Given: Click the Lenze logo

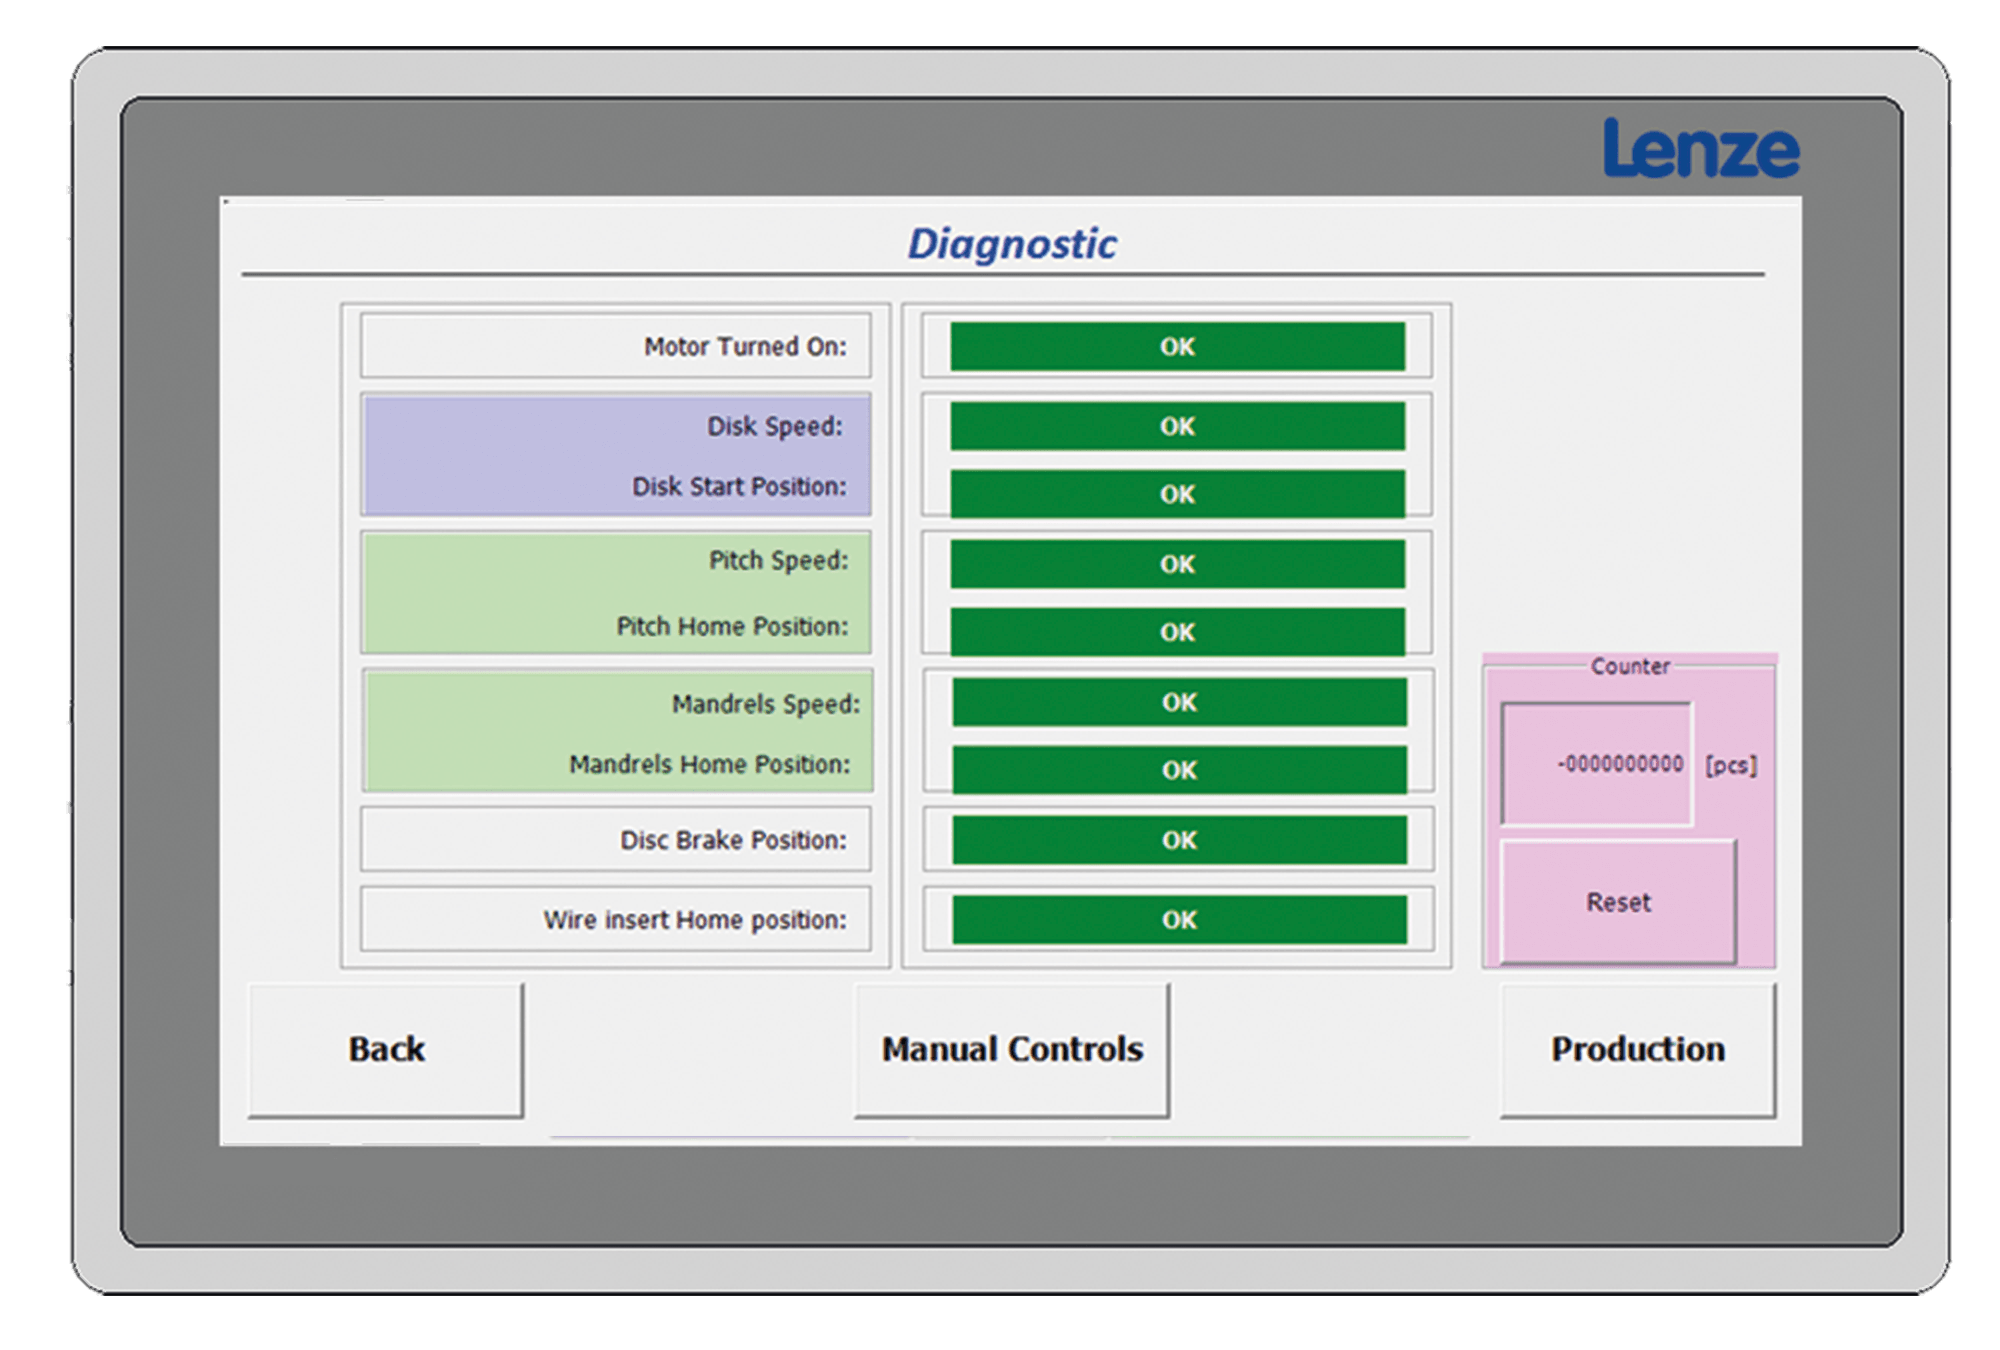Looking at the screenshot, I should 1701,149.
